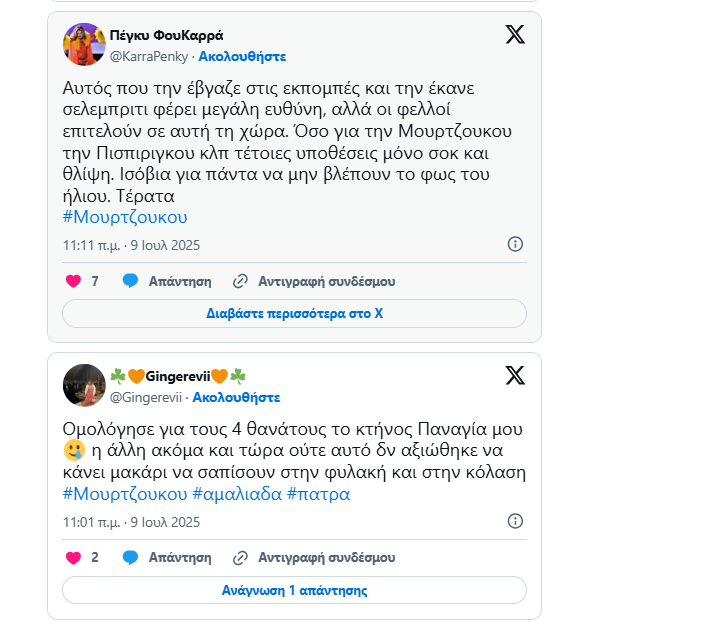Open #πατρα hashtag link

coord(318,494)
